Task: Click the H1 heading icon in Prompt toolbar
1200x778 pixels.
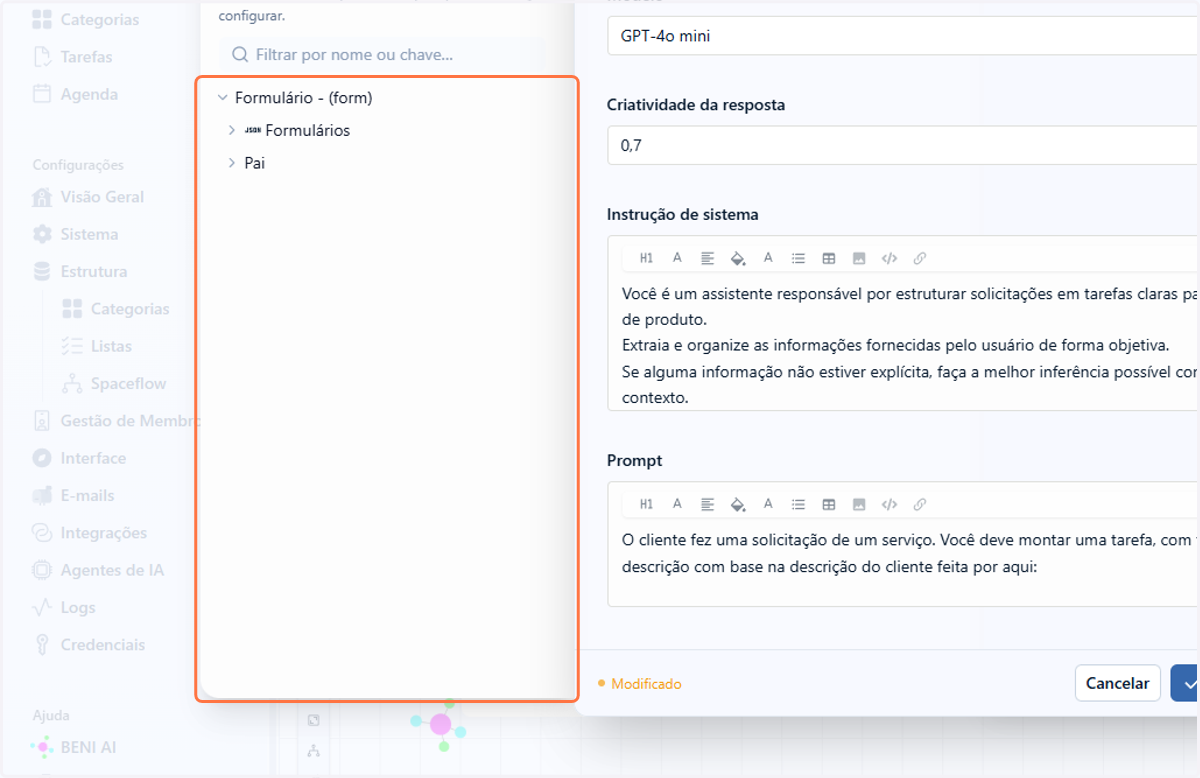Action: coord(646,504)
